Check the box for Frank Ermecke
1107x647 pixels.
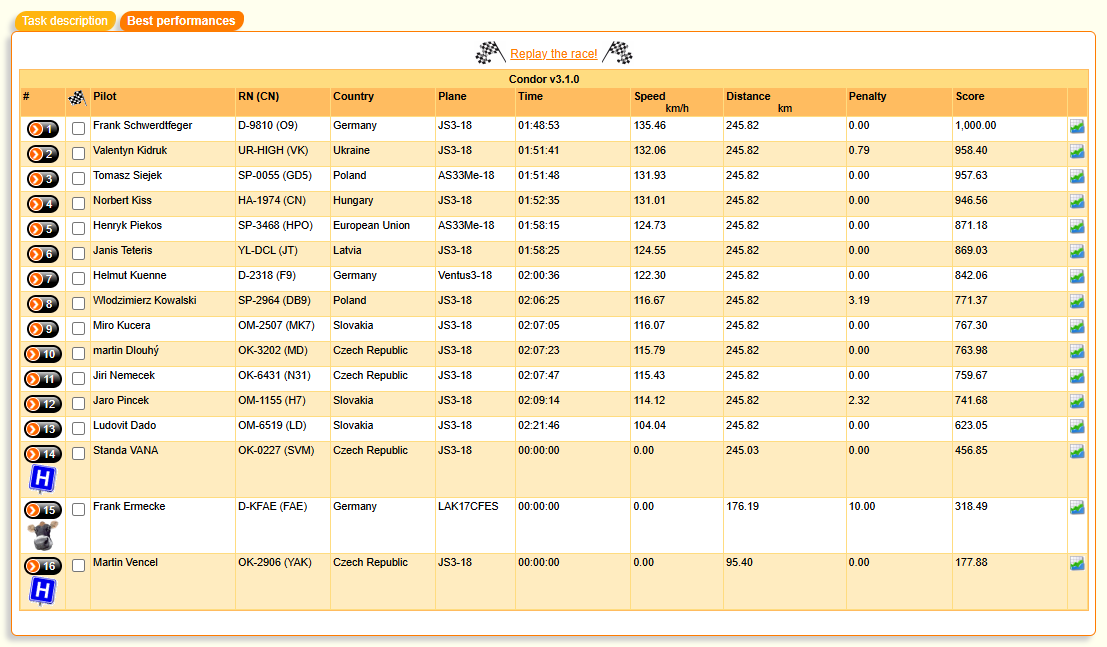pos(78,509)
